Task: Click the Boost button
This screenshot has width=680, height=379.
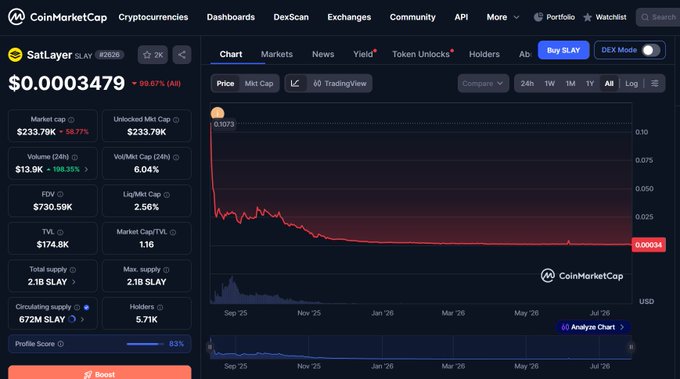Action: tap(99, 372)
